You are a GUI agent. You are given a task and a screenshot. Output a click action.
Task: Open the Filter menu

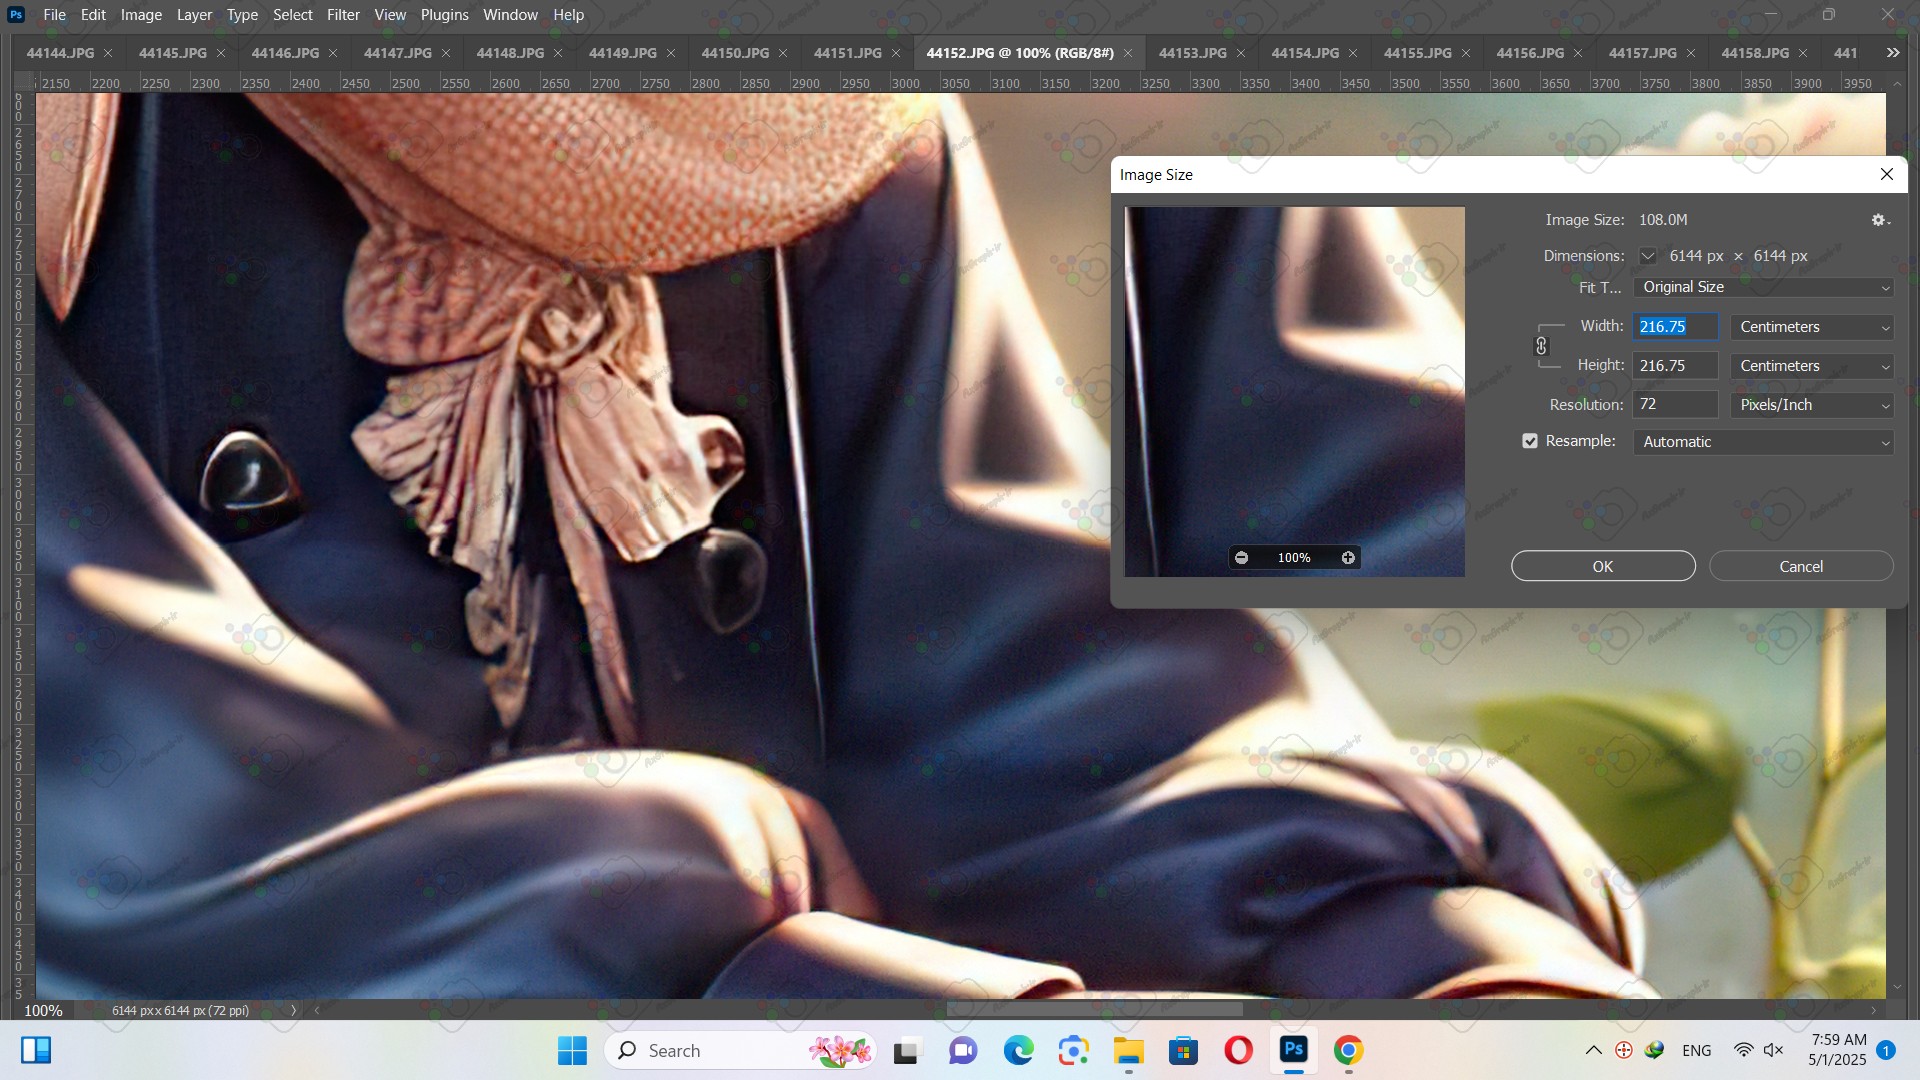point(343,15)
